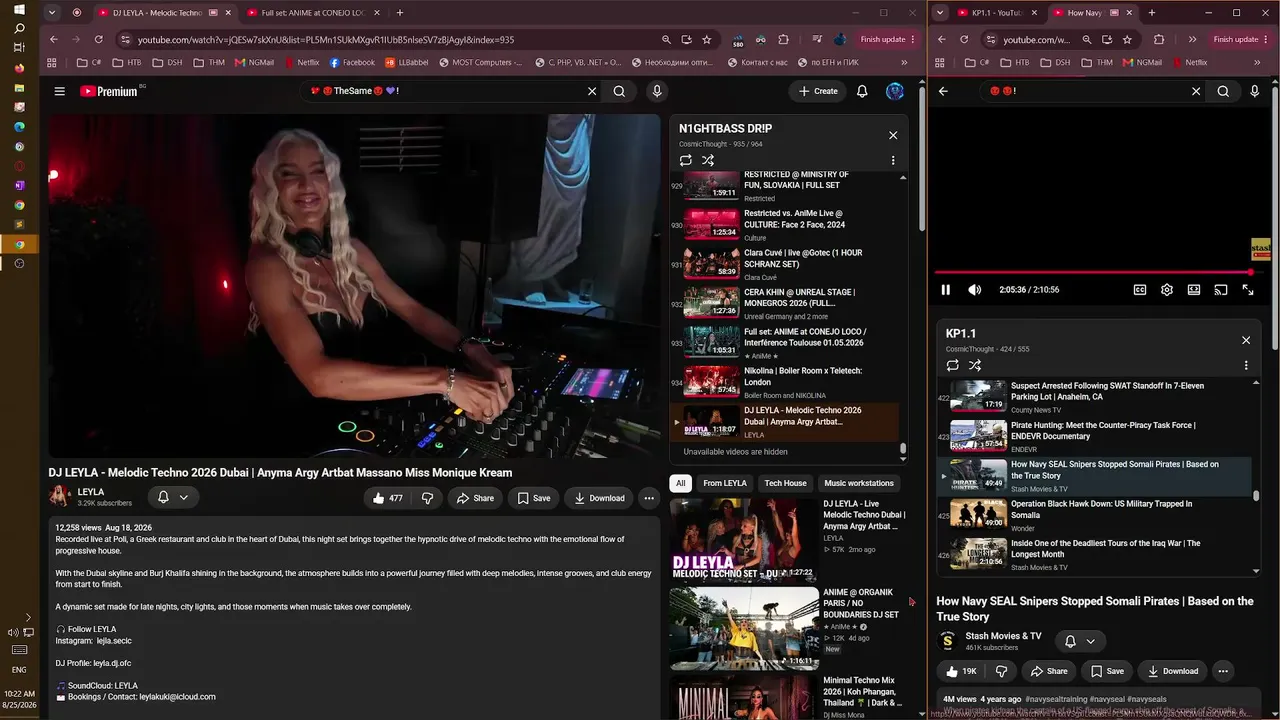Go back in the left browser window
The height and width of the screenshot is (720, 1280).
54,40
